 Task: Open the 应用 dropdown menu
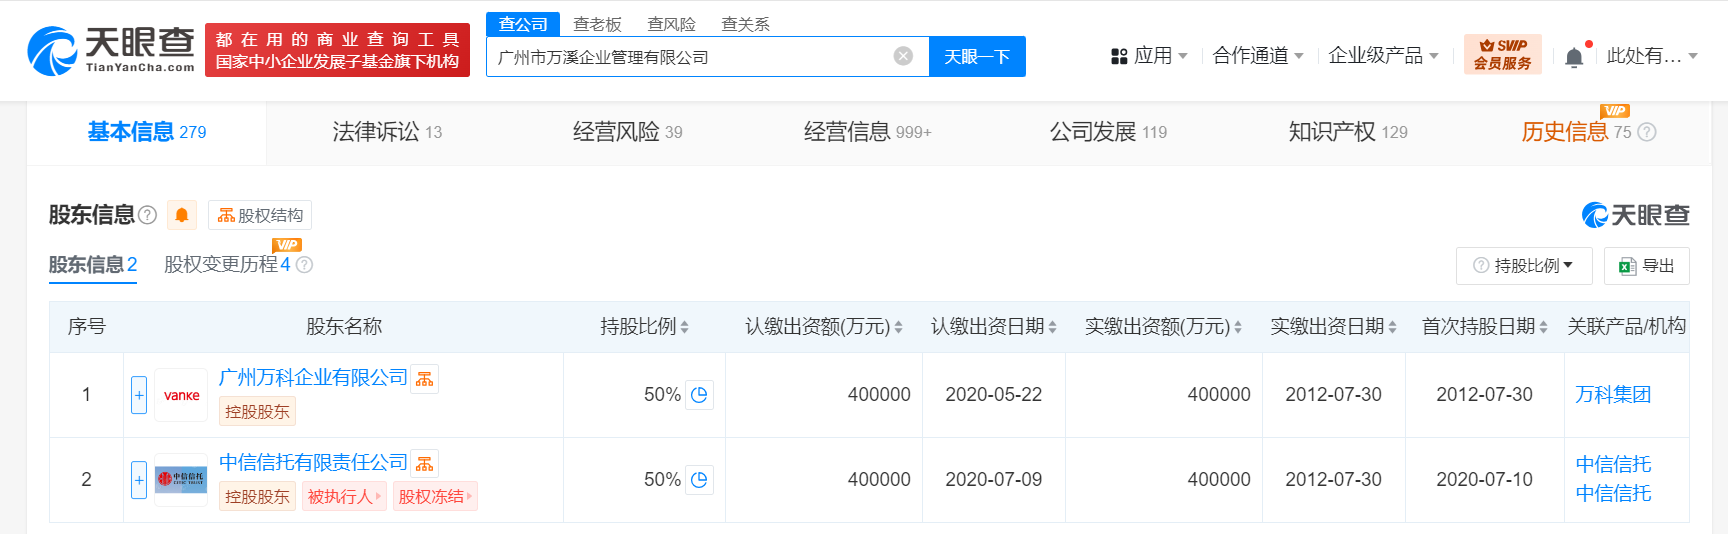pos(1148,56)
